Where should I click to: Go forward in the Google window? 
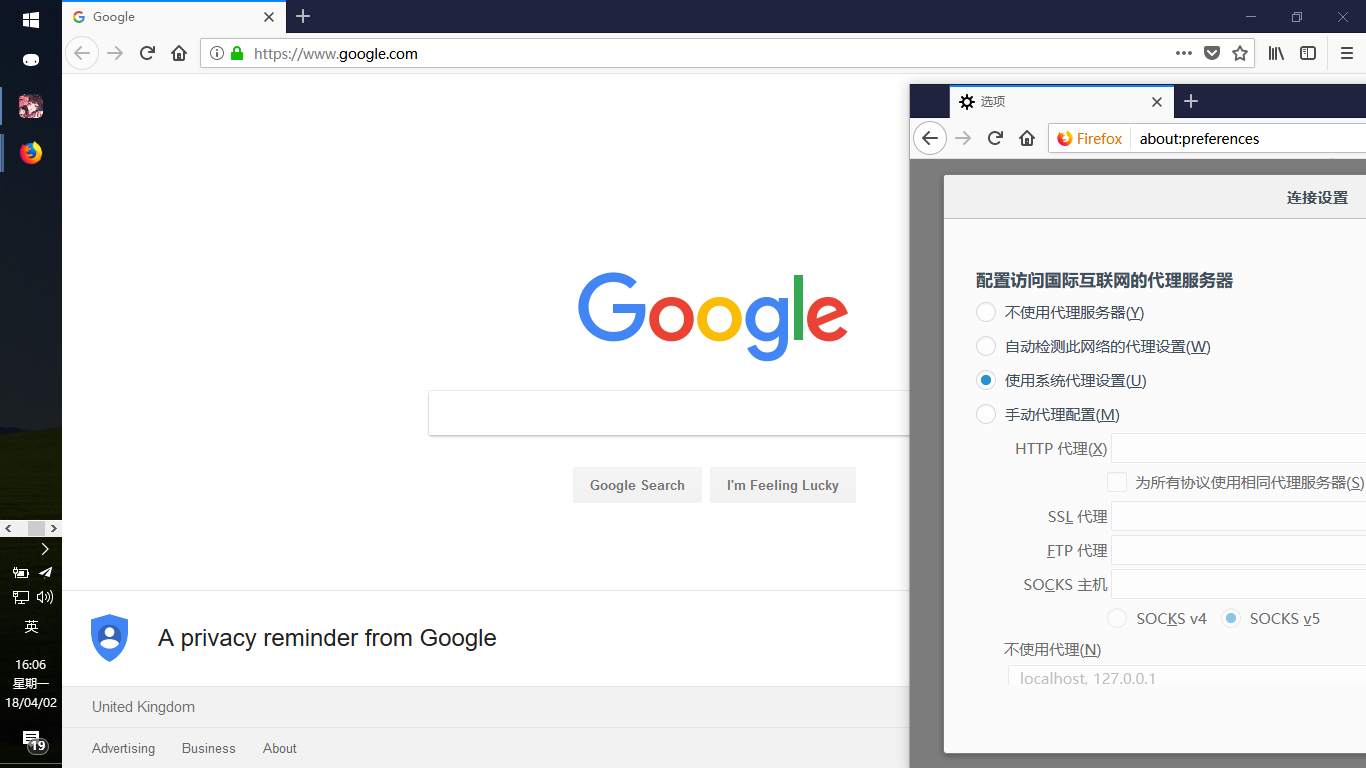pyautogui.click(x=115, y=54)
